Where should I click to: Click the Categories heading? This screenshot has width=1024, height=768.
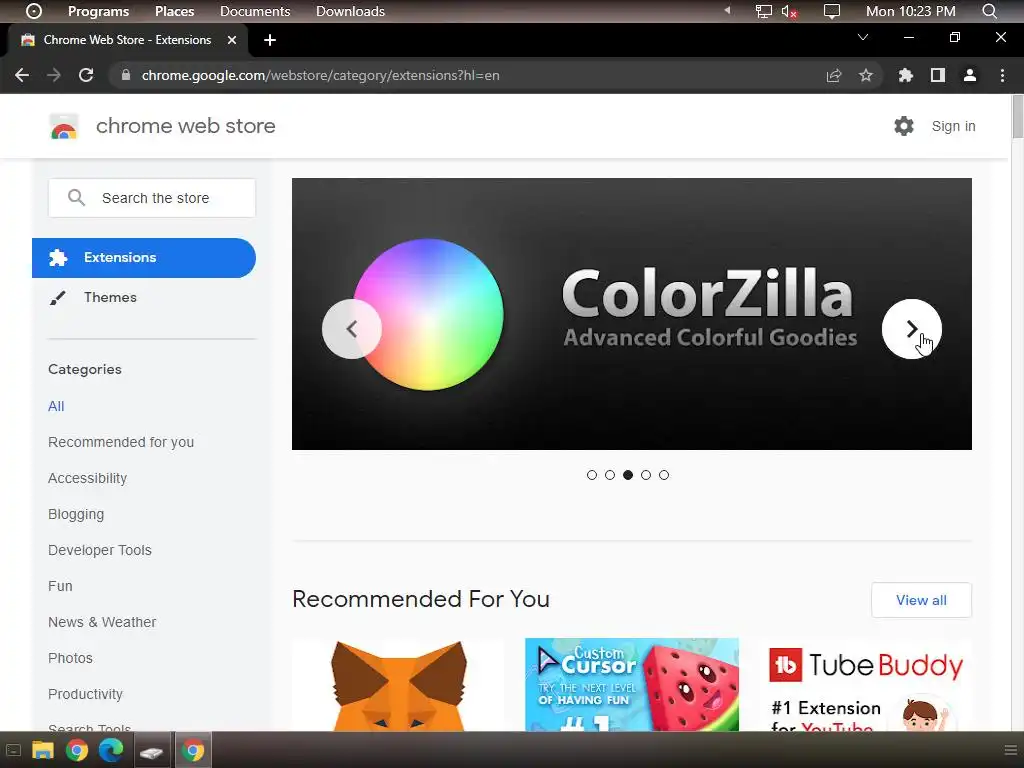click(x=85, y=370)
